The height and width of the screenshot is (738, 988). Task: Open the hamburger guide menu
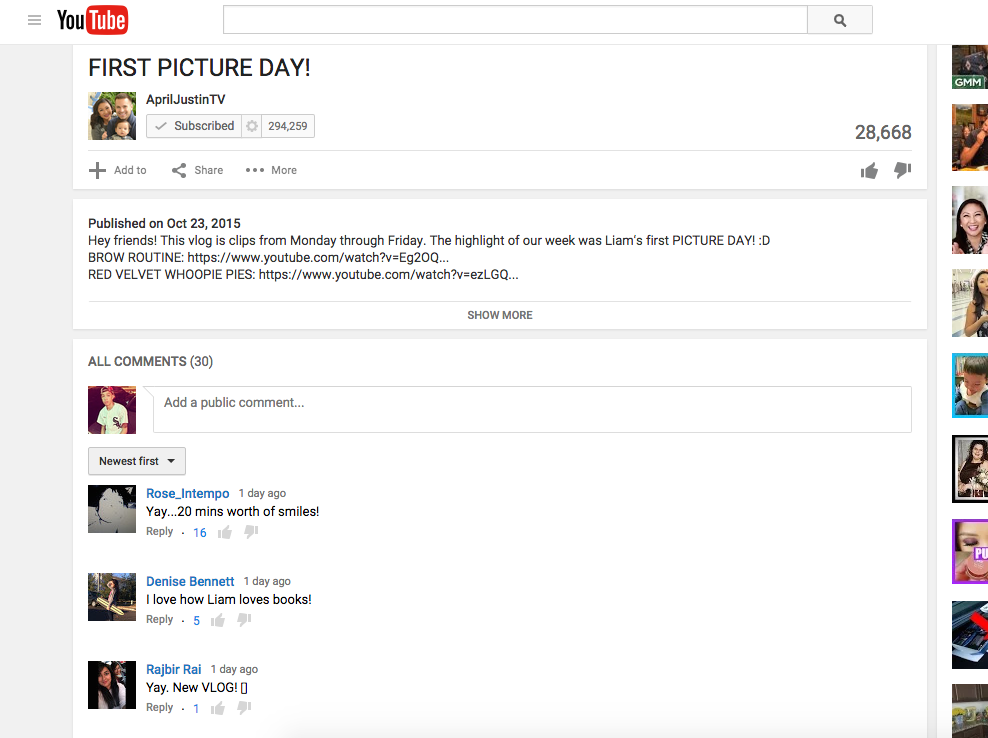[x=35, y=20]
